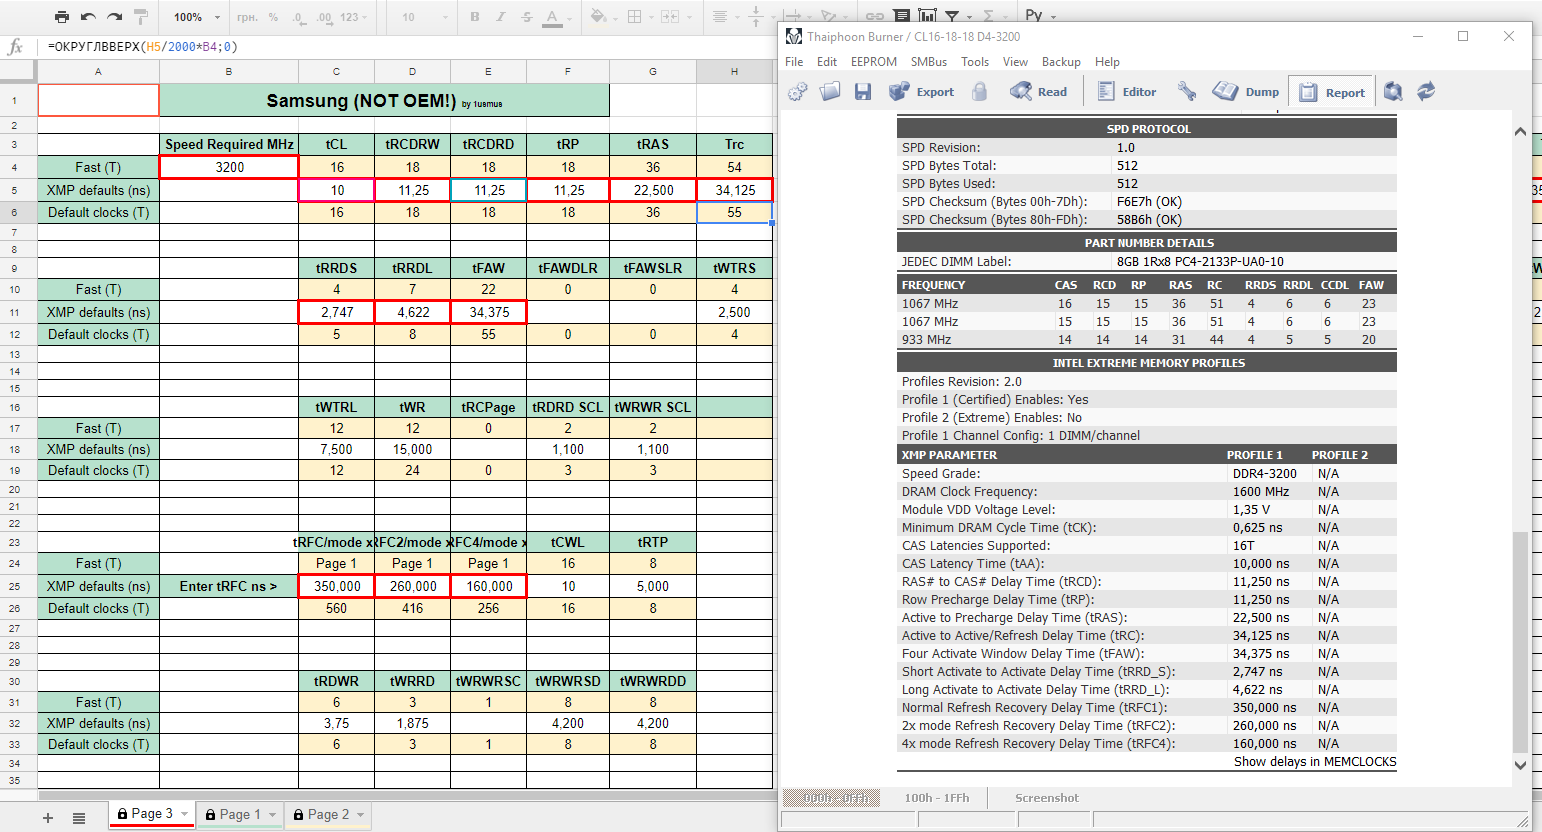Screen dimensions: 1542x832
Task: Apply strikethrough formatting in the spreadsheet
Action: pyautogui.click(x=526, y=17)
